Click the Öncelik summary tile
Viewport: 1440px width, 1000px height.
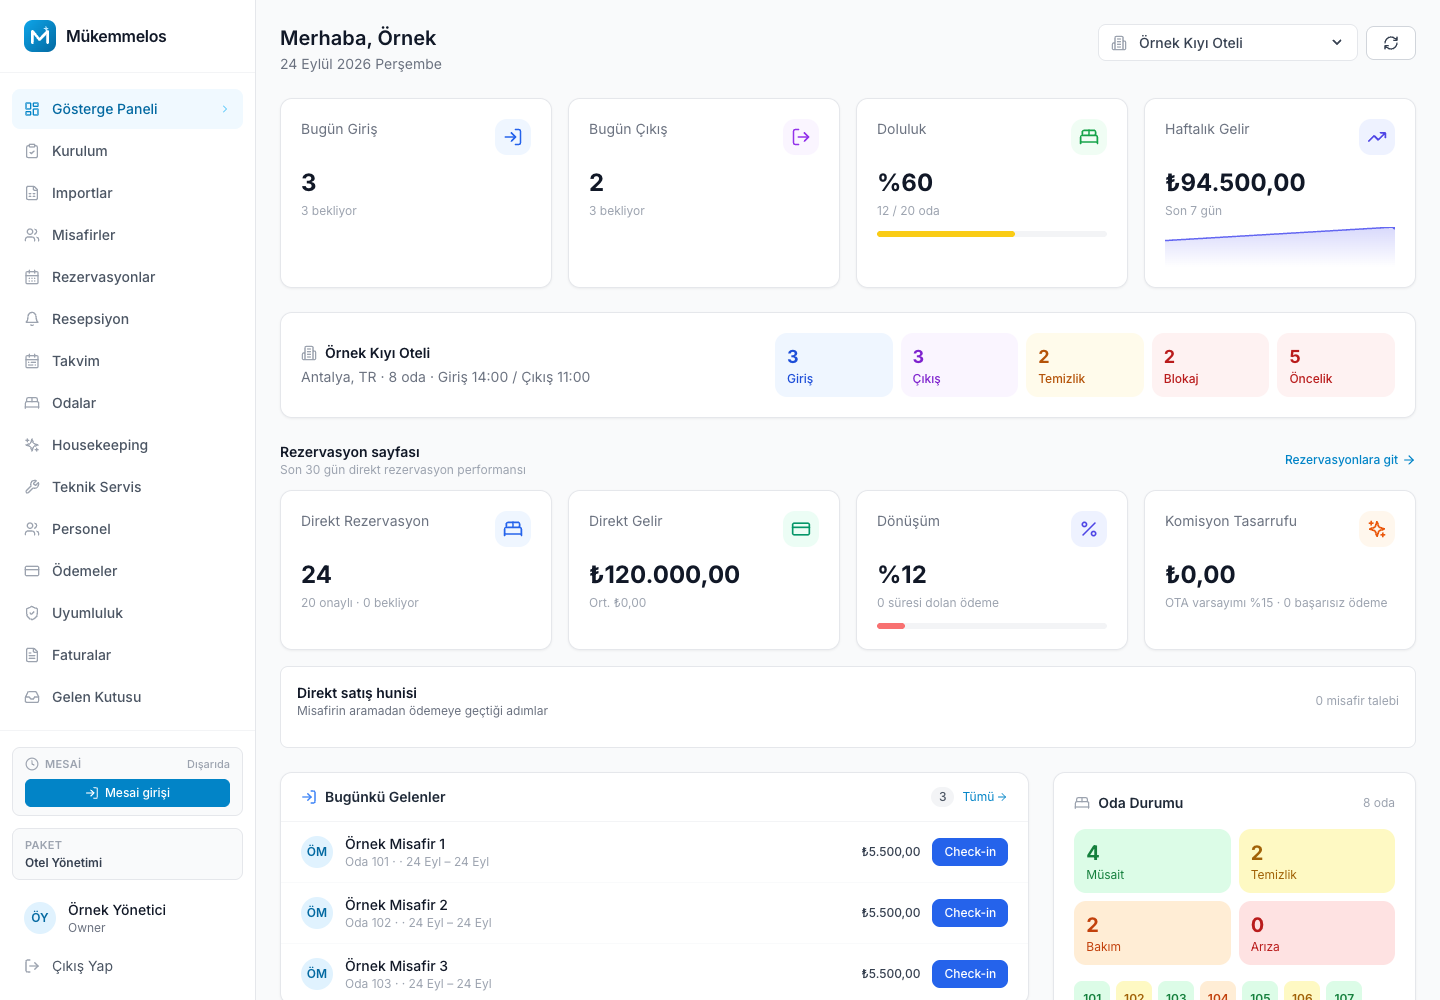pyautogui.click(x=1336, y=365)
